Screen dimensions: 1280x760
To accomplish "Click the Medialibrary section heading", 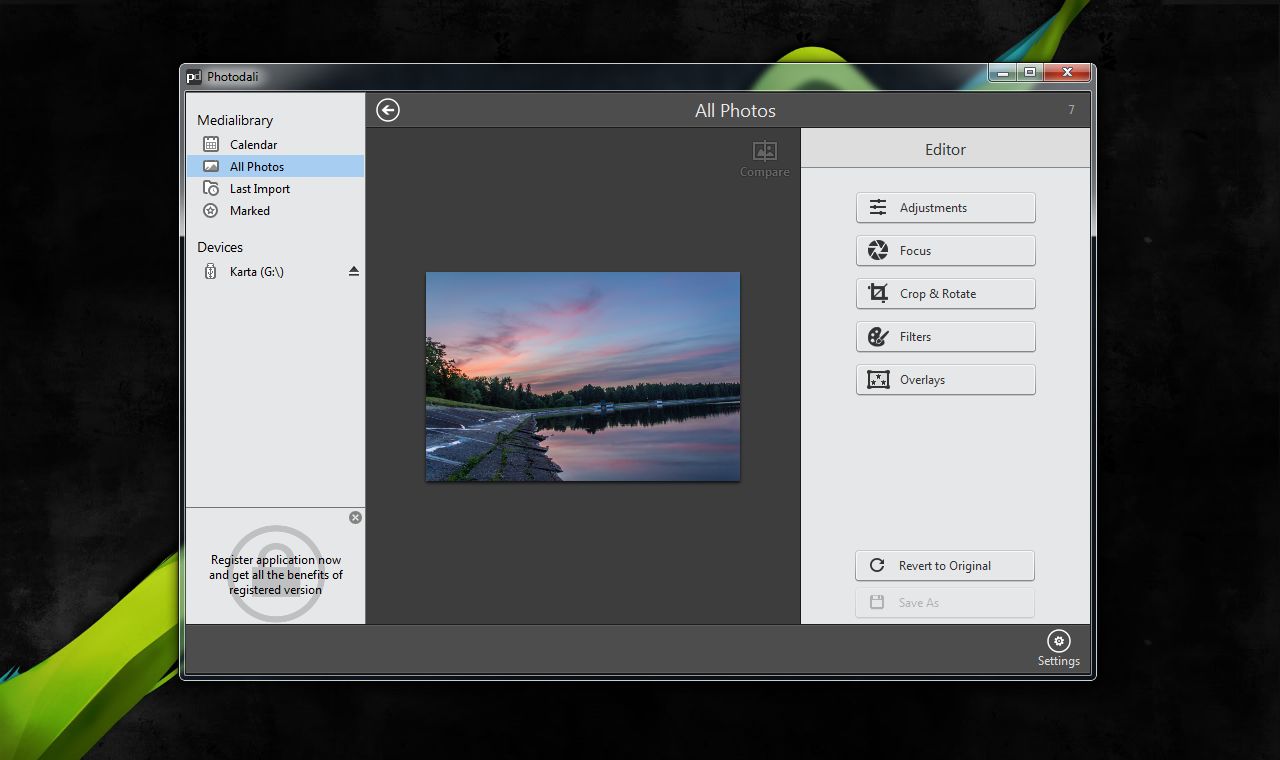I will tap(235, 120).
